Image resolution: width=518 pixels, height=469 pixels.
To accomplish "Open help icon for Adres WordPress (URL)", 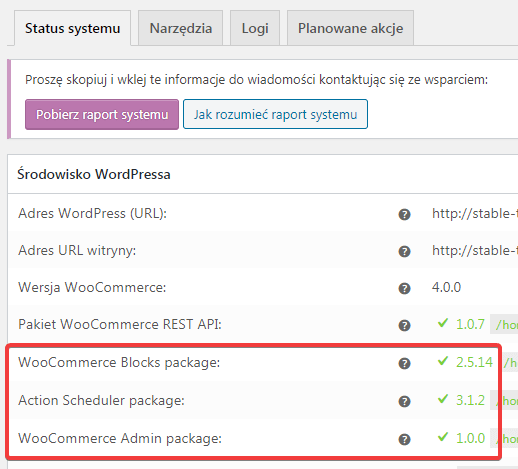I will pos(404,214).
